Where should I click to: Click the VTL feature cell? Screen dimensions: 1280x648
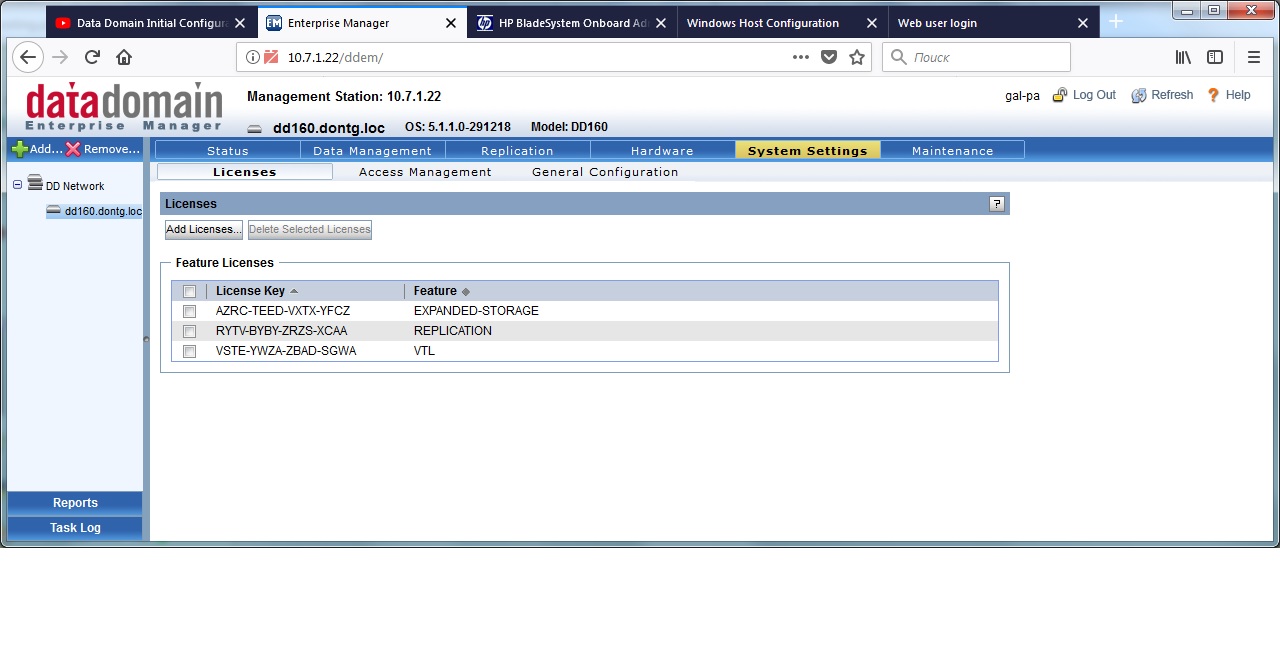click(424, 351)
